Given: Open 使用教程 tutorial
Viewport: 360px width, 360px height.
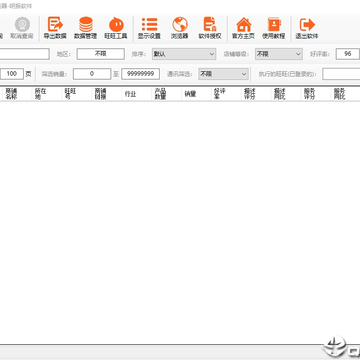Looking at the screenshot, I should tap(274, 28).
